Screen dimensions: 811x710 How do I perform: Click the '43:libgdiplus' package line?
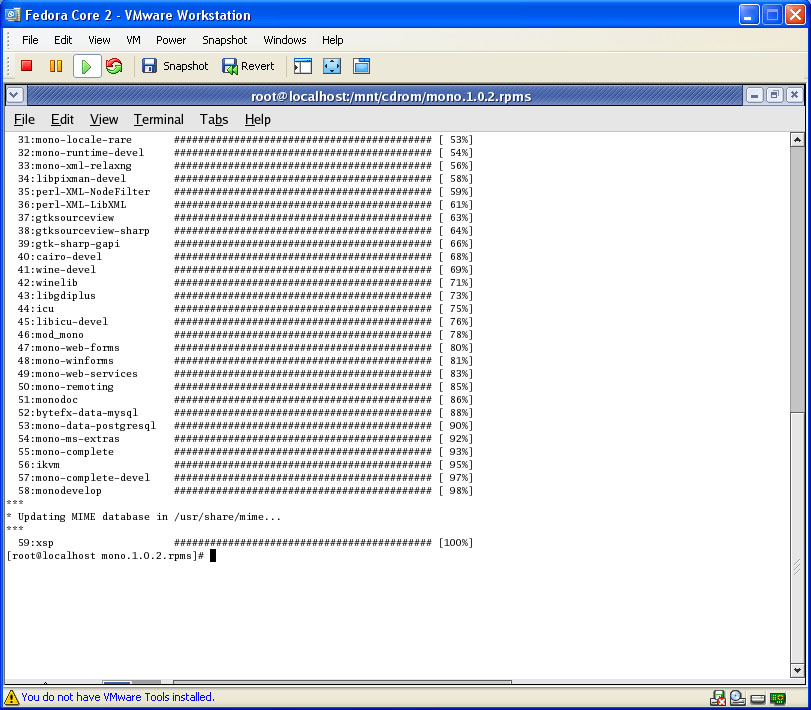(x=246, y=296)
